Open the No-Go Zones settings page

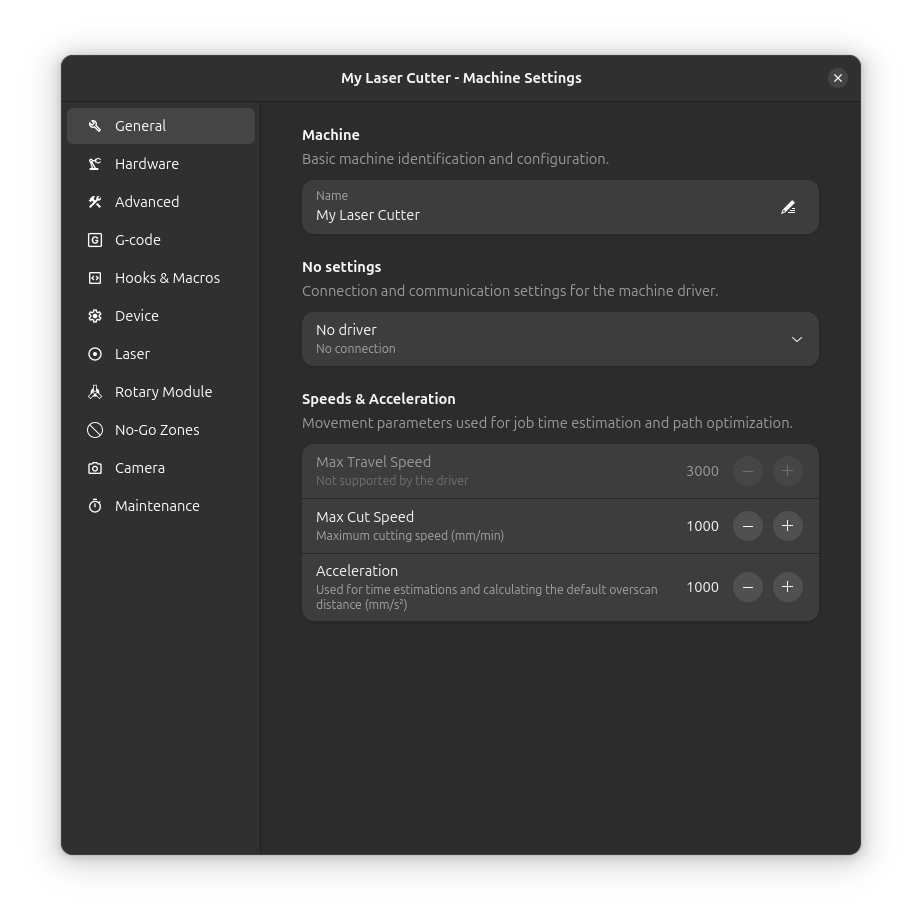157,430
